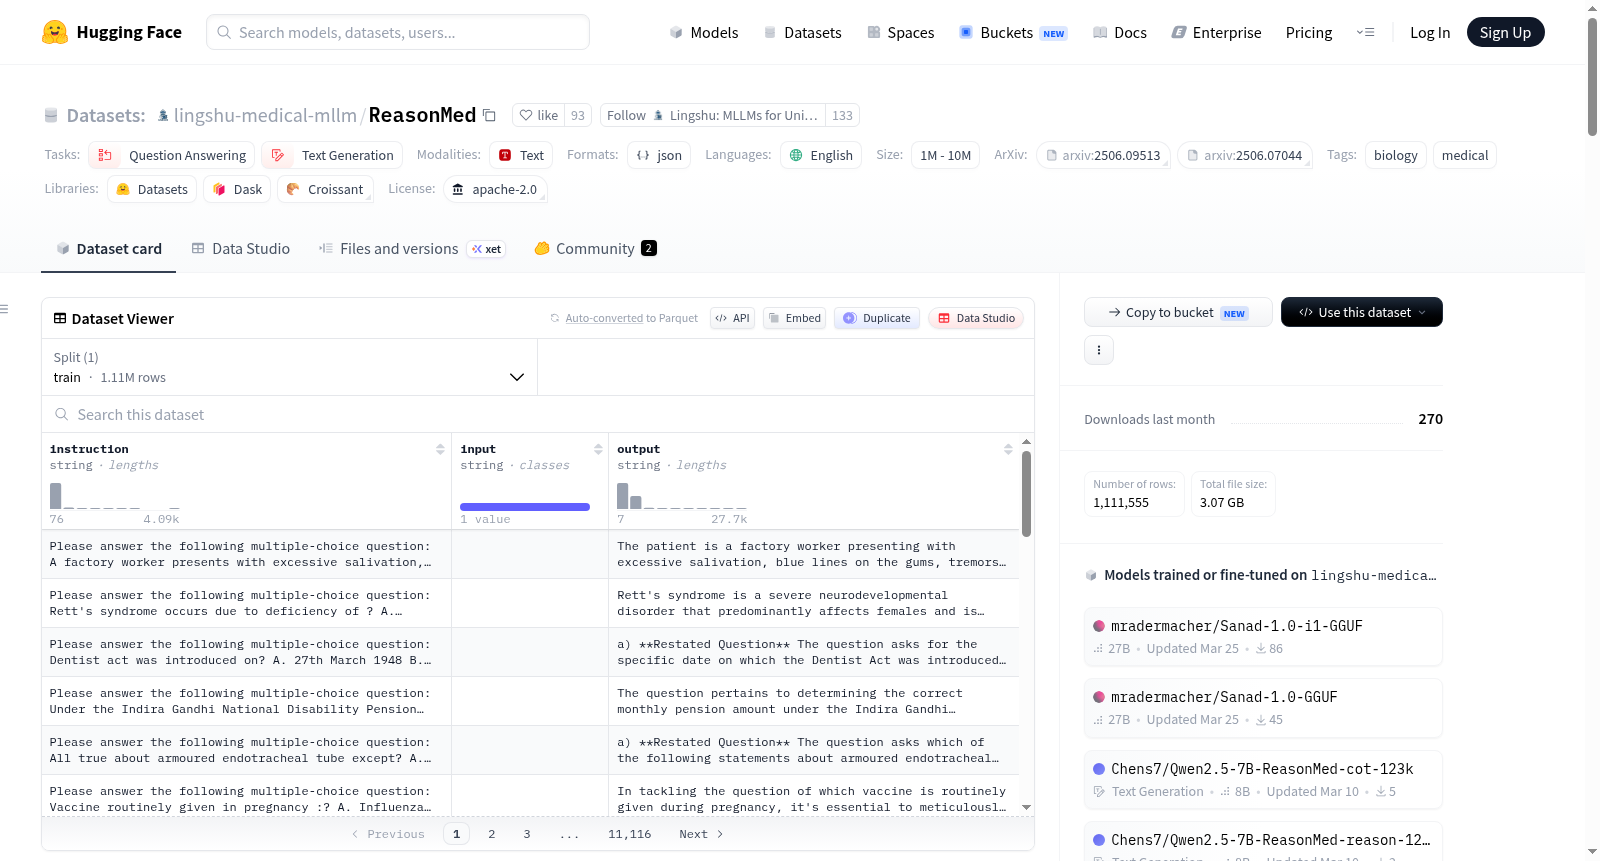The width and height of the screenshot is (1600, 861).
Task: Click the dataset viewer vertical scrollbar
Action: click(1026, 494)
